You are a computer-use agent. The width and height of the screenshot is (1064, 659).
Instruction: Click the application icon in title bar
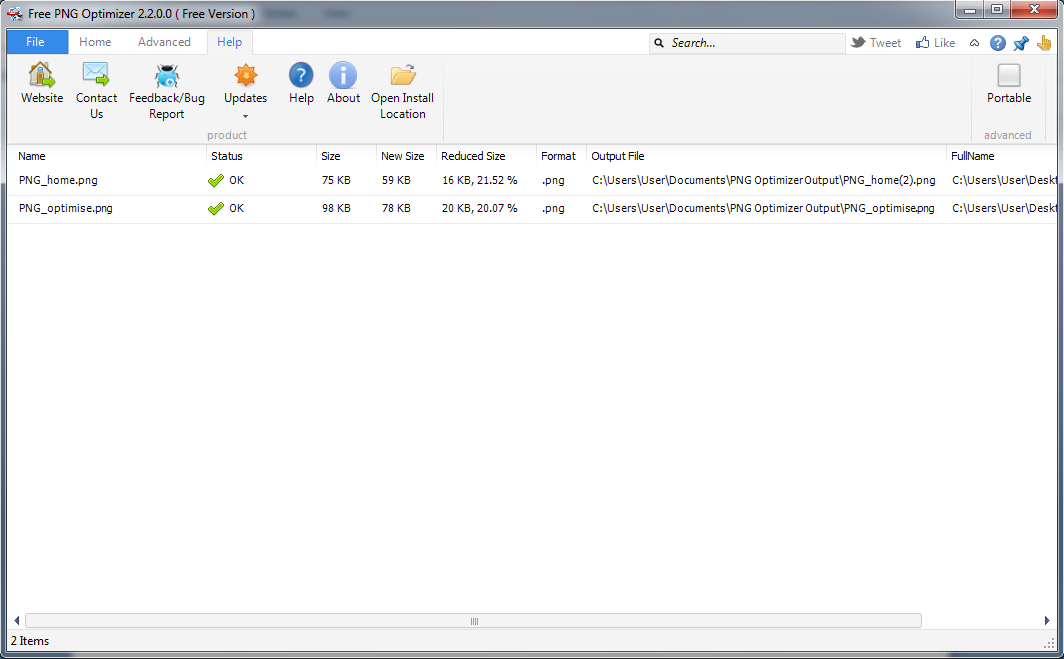coord(14,14)
